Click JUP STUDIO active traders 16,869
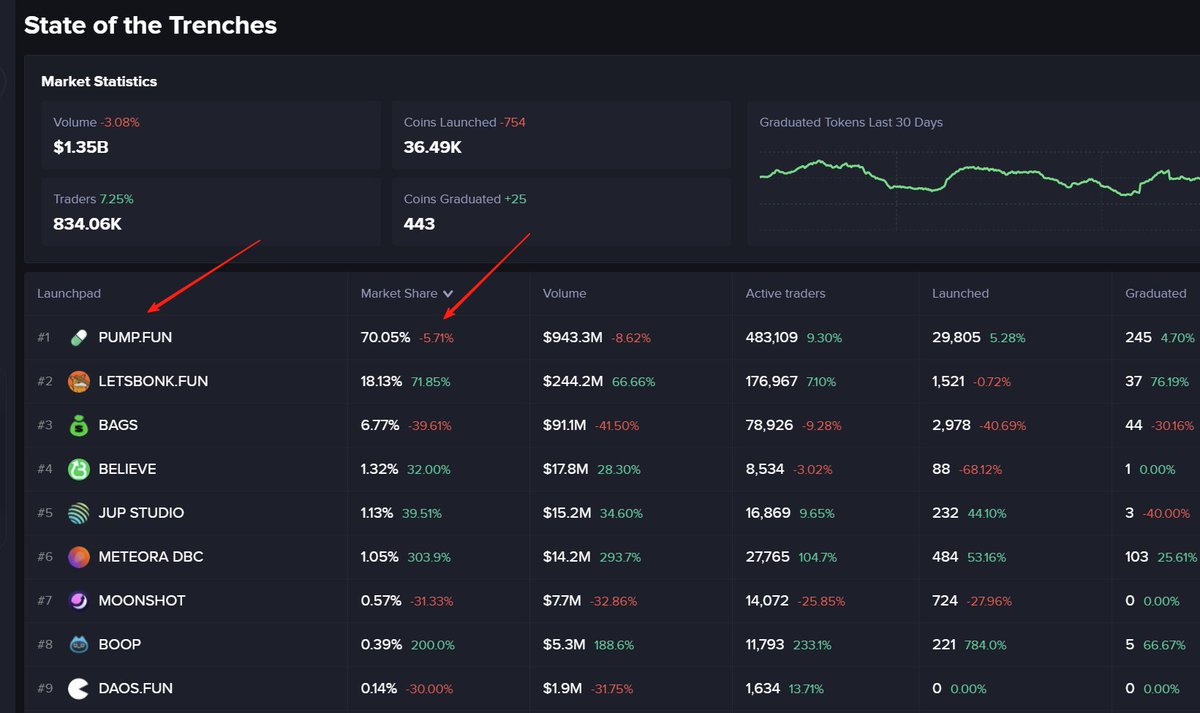Viewport: 1200px width, 713px height. (x=768, y=513)
